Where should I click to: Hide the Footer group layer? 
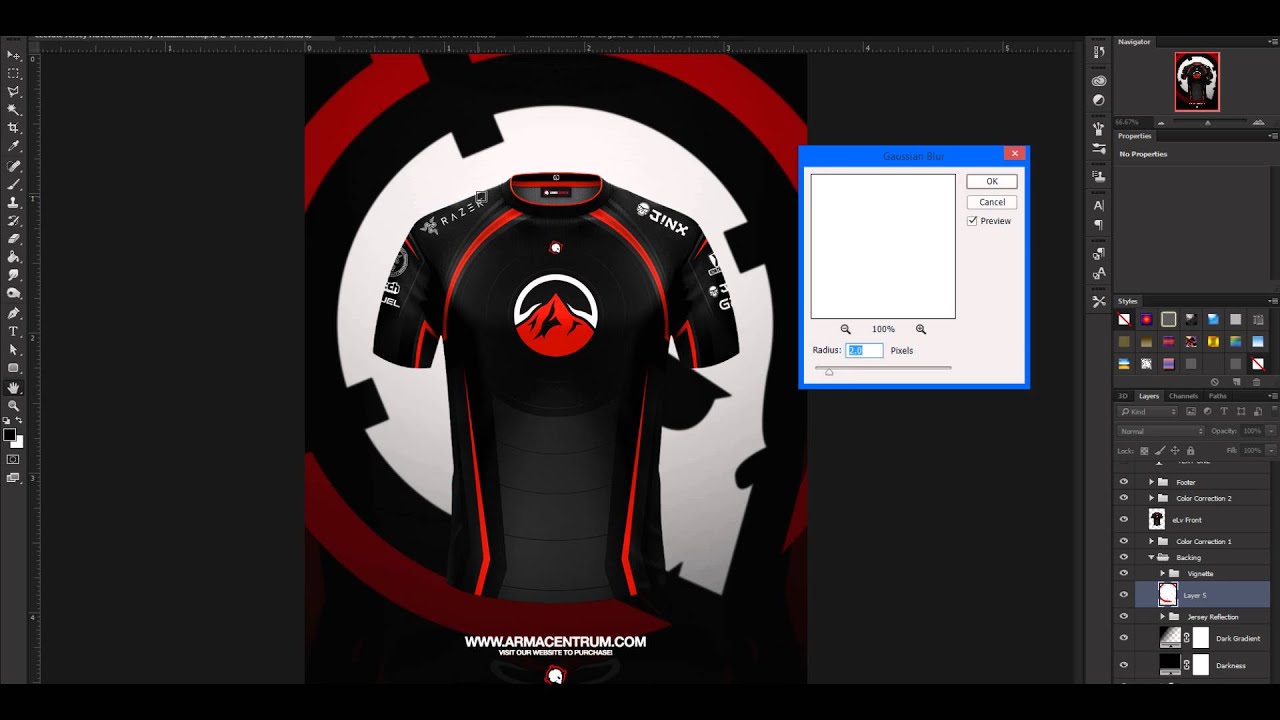point(1123,482)
